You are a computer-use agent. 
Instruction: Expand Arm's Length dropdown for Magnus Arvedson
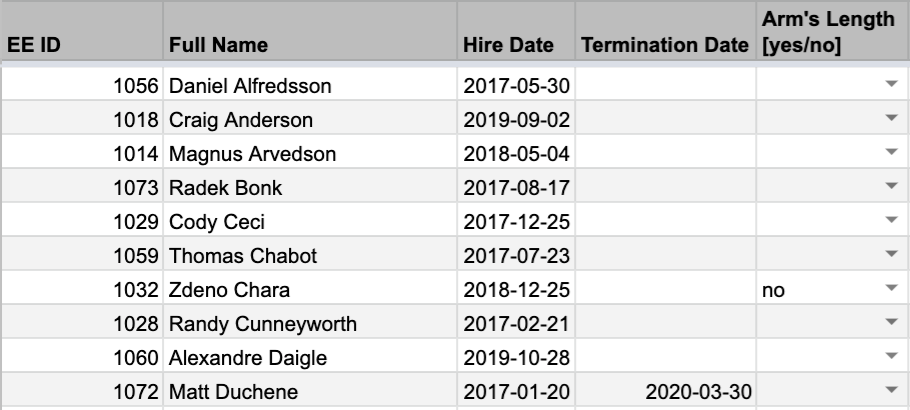(x=892, y=155)
